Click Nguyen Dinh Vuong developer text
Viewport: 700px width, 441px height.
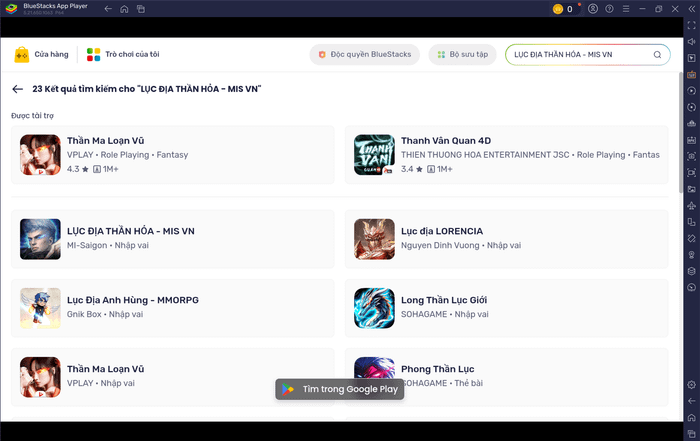click(x=440, y=245)
